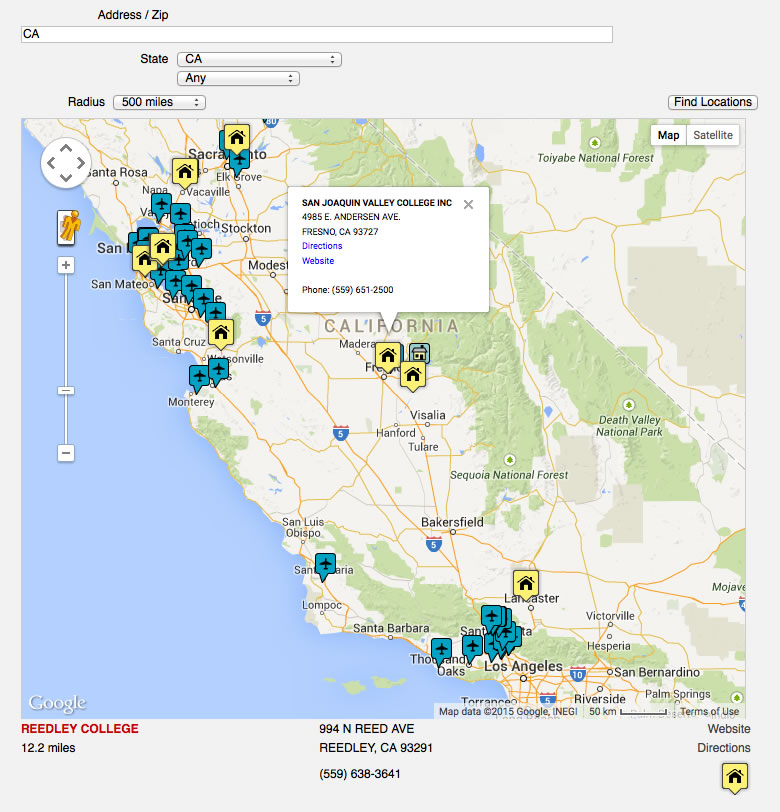Image resolution: width=780 pixels, height=812 pixels.
Task: Pan the map right with the arrow control
Action: tap(81, 163)
